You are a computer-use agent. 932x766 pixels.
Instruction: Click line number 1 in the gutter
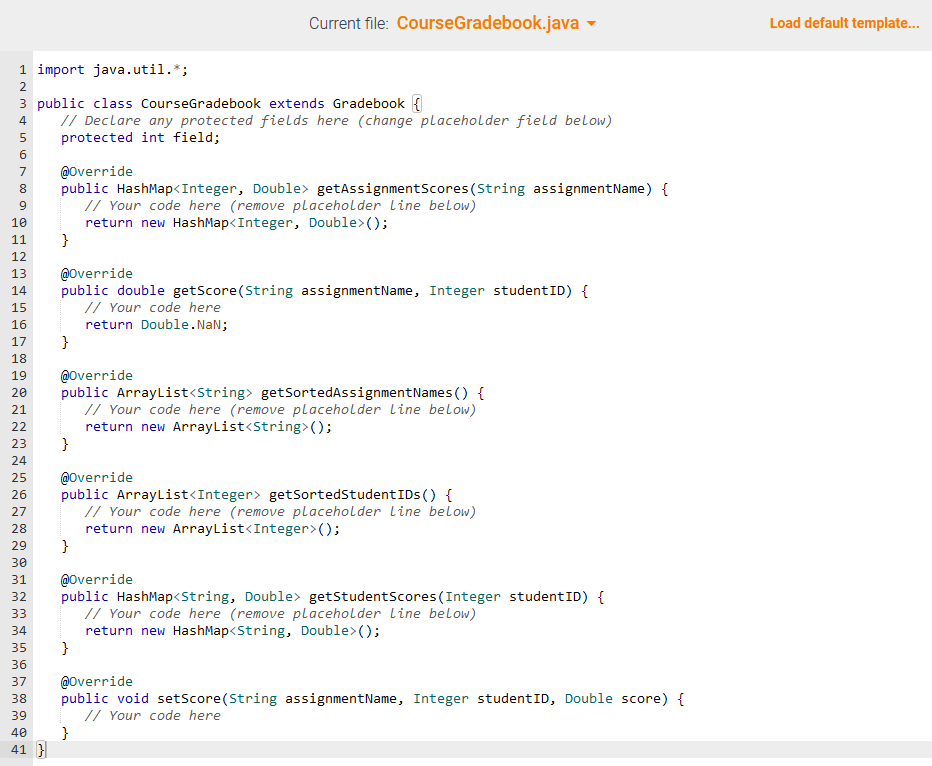click(x=21, y=69)
